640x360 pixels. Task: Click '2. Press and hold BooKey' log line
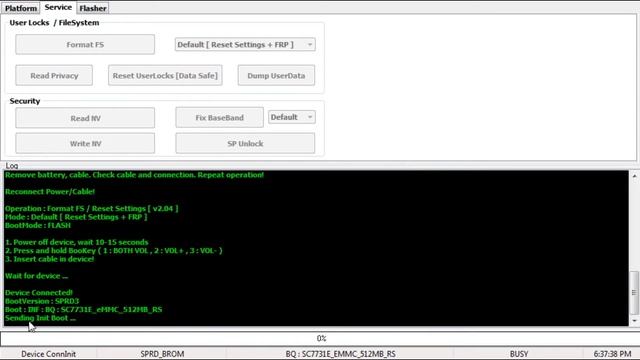pos(113,251)
